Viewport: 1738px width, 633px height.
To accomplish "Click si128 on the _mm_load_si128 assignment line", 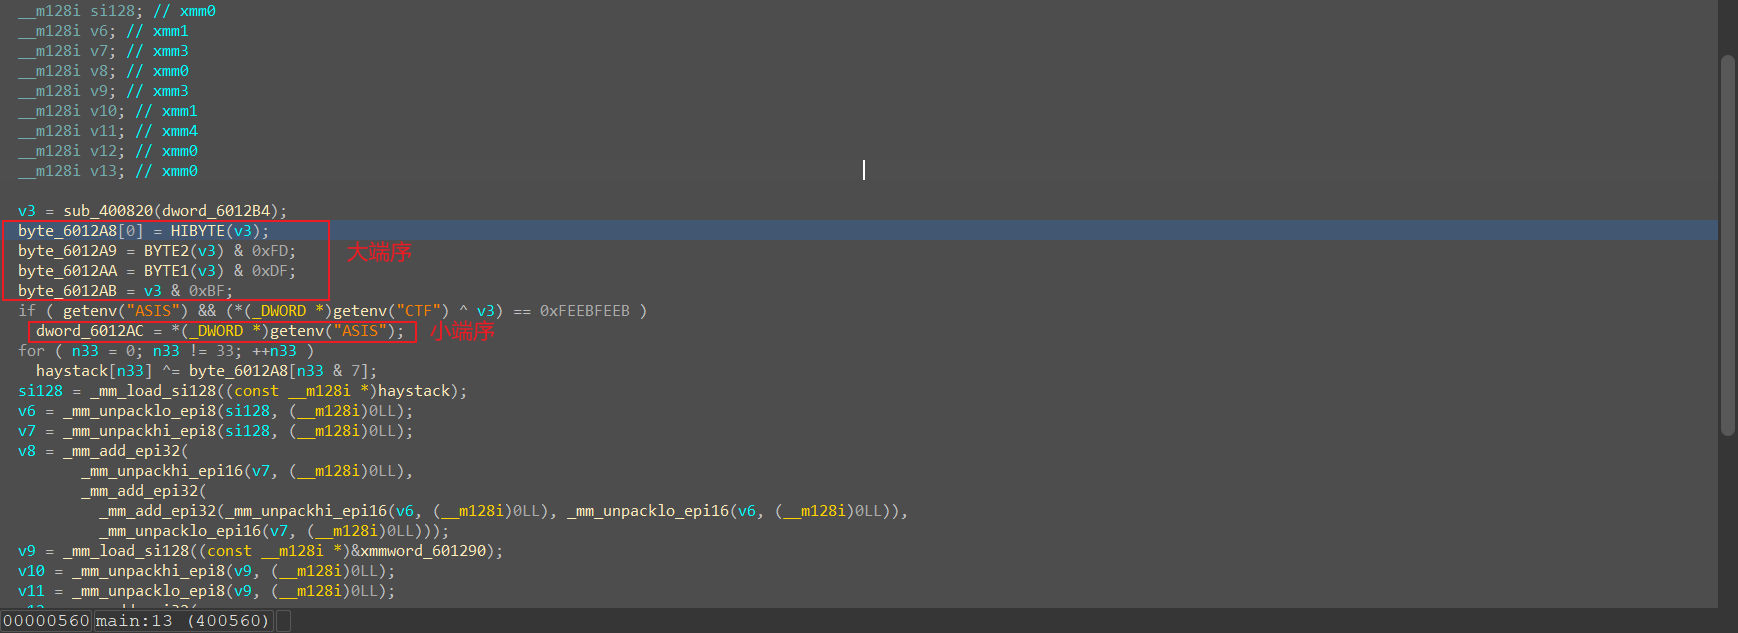I will [x=40, y=391].
